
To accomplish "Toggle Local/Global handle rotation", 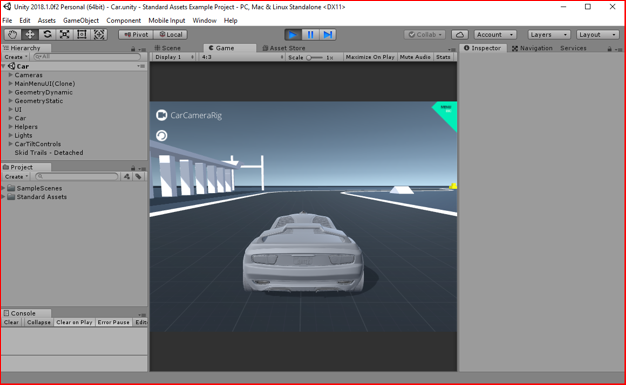I will [170, 35].
